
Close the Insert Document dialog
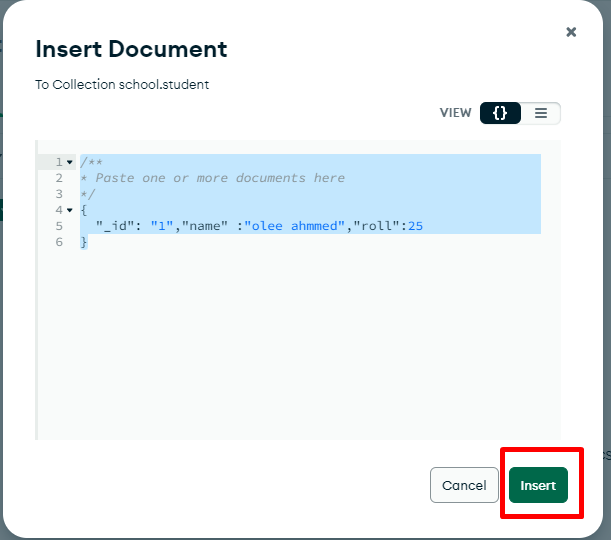pos(571,32)
